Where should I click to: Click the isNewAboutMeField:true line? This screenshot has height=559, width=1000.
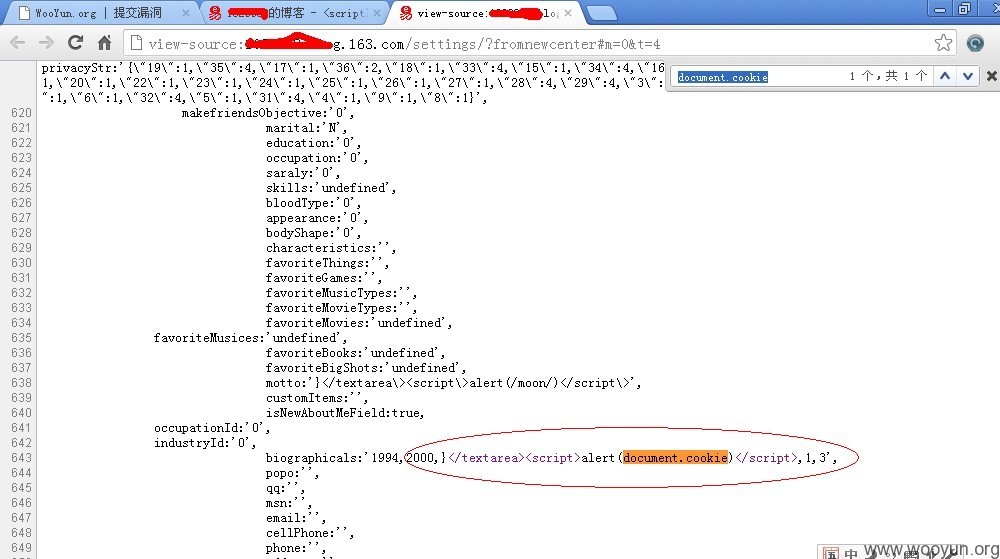click(x=345, y=413)
